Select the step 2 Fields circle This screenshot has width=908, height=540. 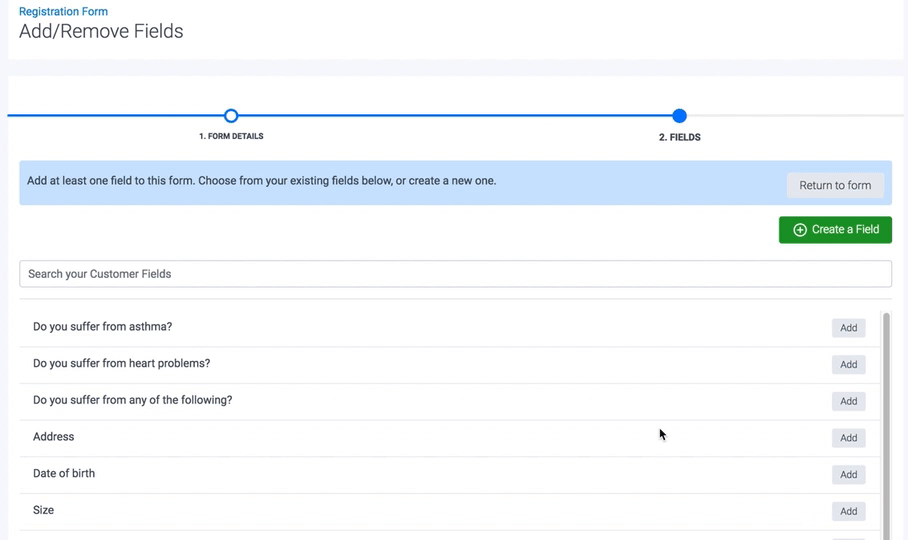[x=679, y=116]
